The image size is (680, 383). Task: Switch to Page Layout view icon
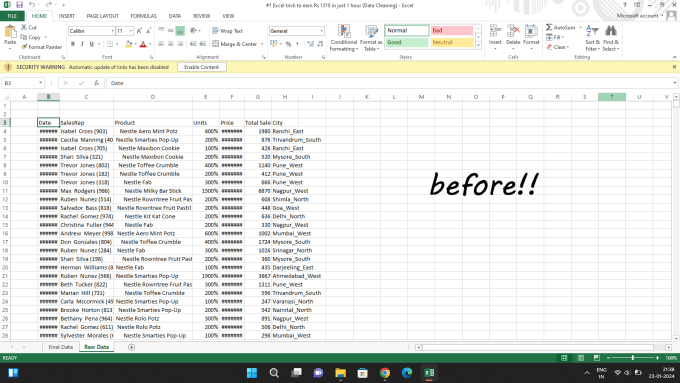pyautogui.click(x=580, y=358)
